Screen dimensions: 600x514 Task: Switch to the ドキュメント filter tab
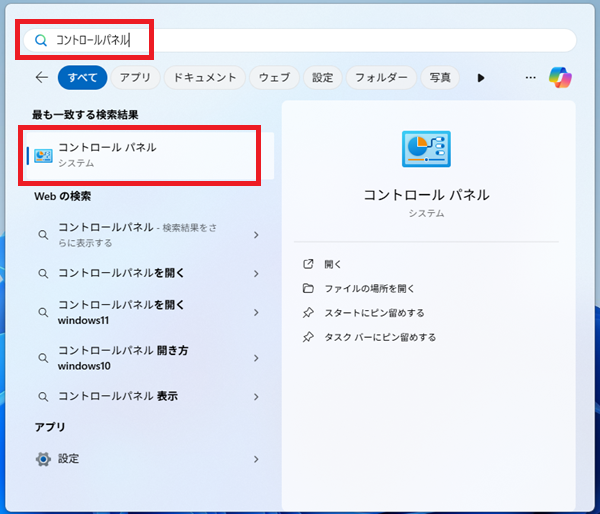click(x=205, y=78)
